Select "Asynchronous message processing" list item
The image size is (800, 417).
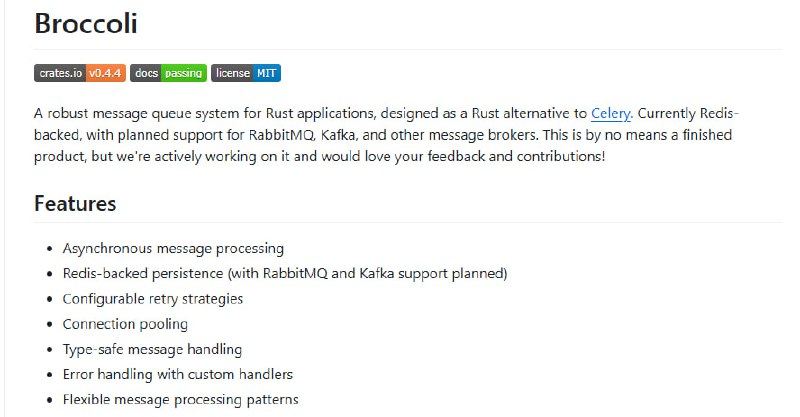click(173, 248)
